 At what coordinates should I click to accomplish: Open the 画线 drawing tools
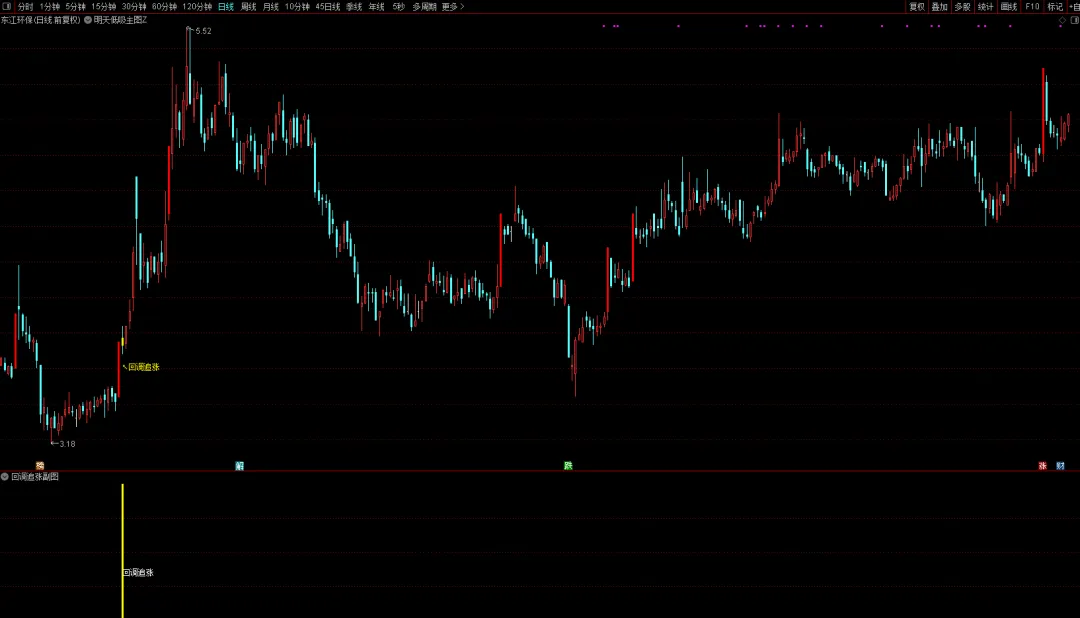1009,6
